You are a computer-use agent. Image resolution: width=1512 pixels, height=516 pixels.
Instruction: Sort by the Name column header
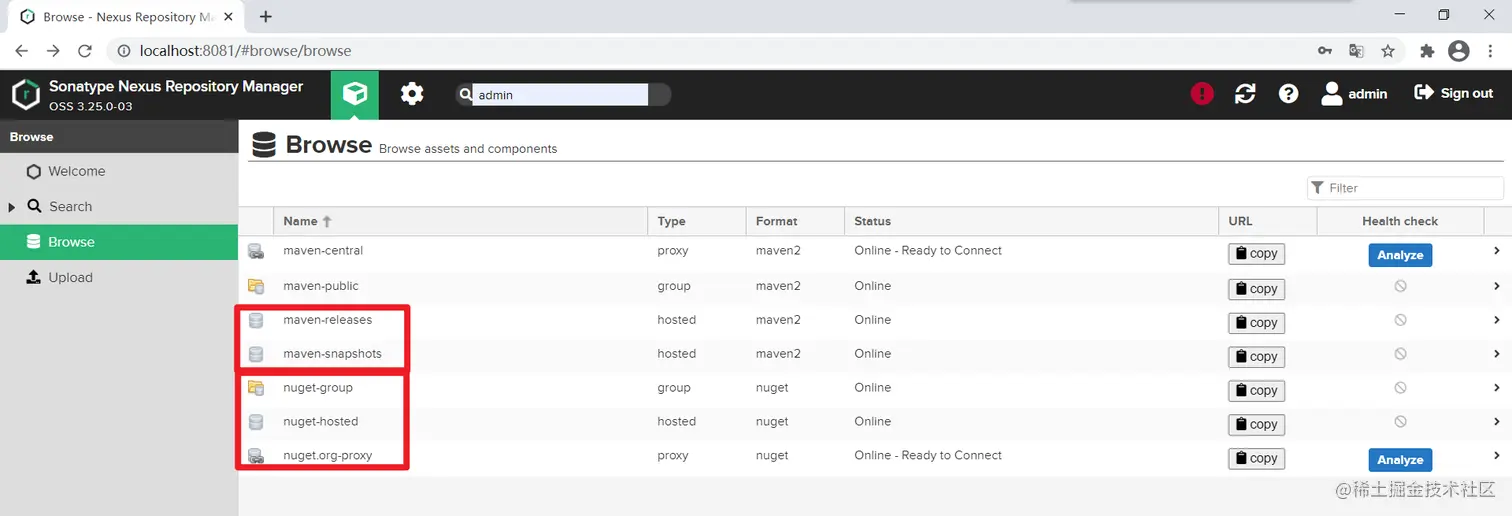click(460, 221)
